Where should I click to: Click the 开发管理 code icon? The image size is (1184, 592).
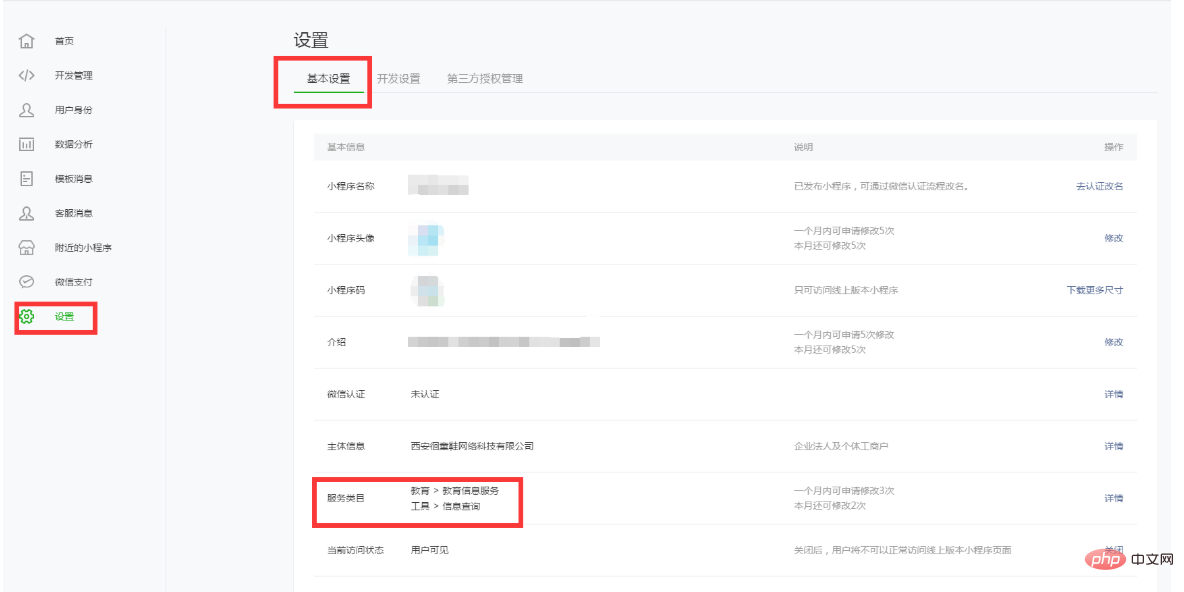[x=26, y=76]
